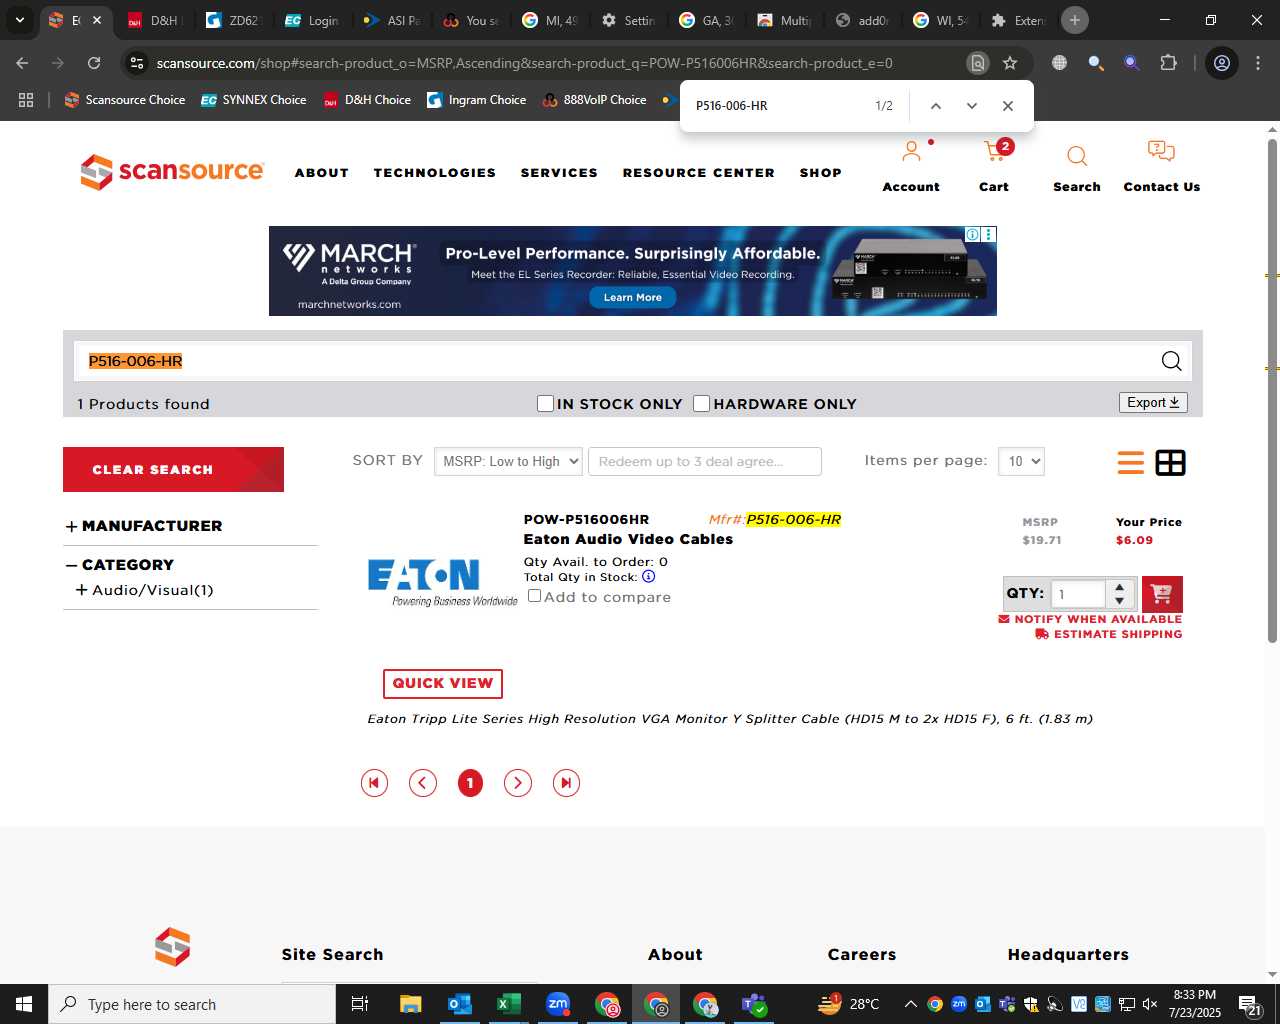Enable HARDWARE ONLY checkbox
Viewport: 1280px width, 1024px height.
pyautogui.click(x=702, y=403)
